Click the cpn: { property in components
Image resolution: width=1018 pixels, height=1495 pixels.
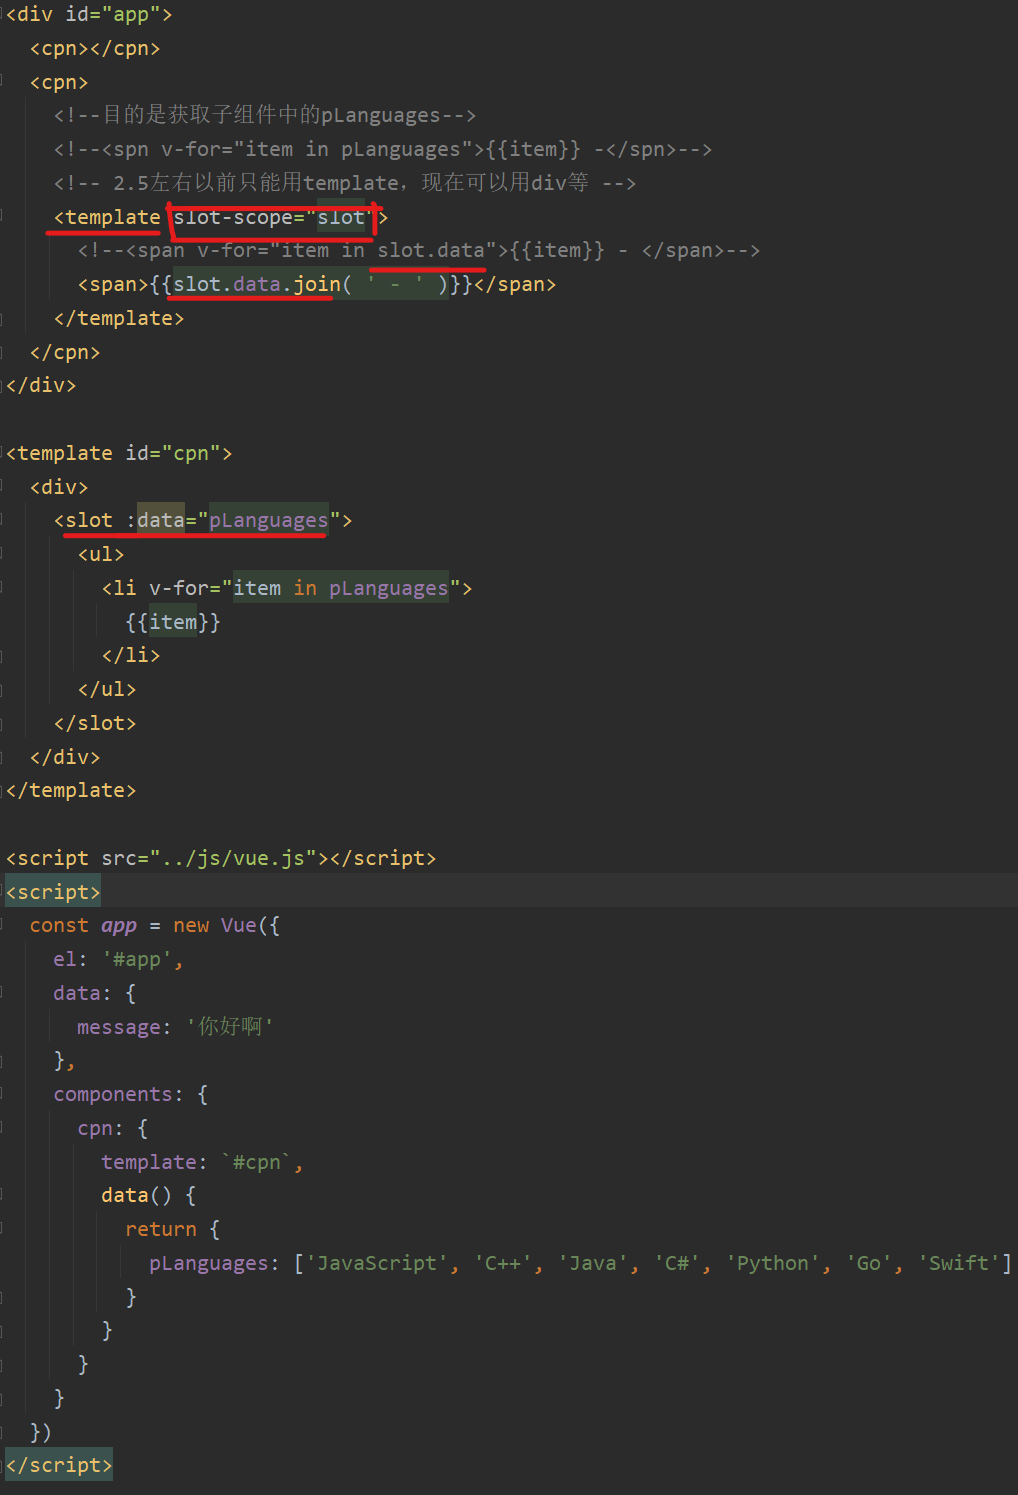(x=113, y=1129)
